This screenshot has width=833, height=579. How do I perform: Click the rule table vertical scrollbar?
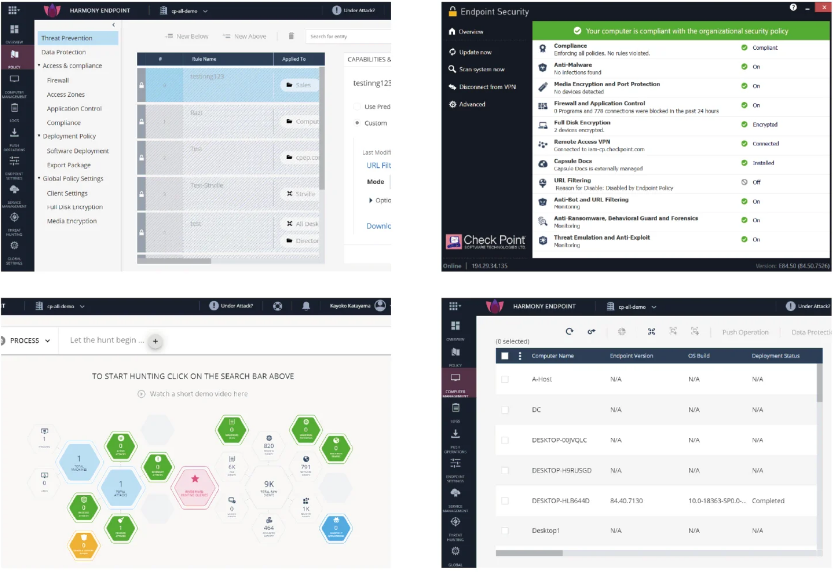(x=322, y=127)
